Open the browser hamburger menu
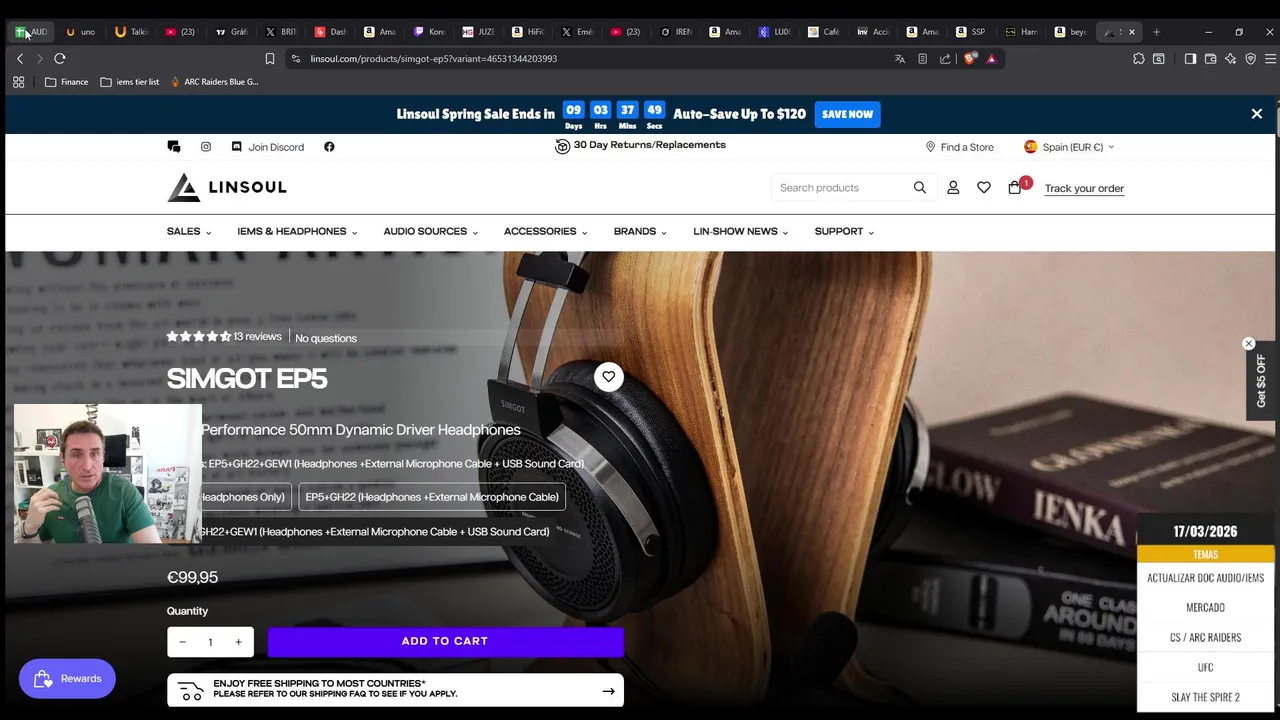Image resolution: width=1280 pixels, height=720 pixels. coord(1270,59)
